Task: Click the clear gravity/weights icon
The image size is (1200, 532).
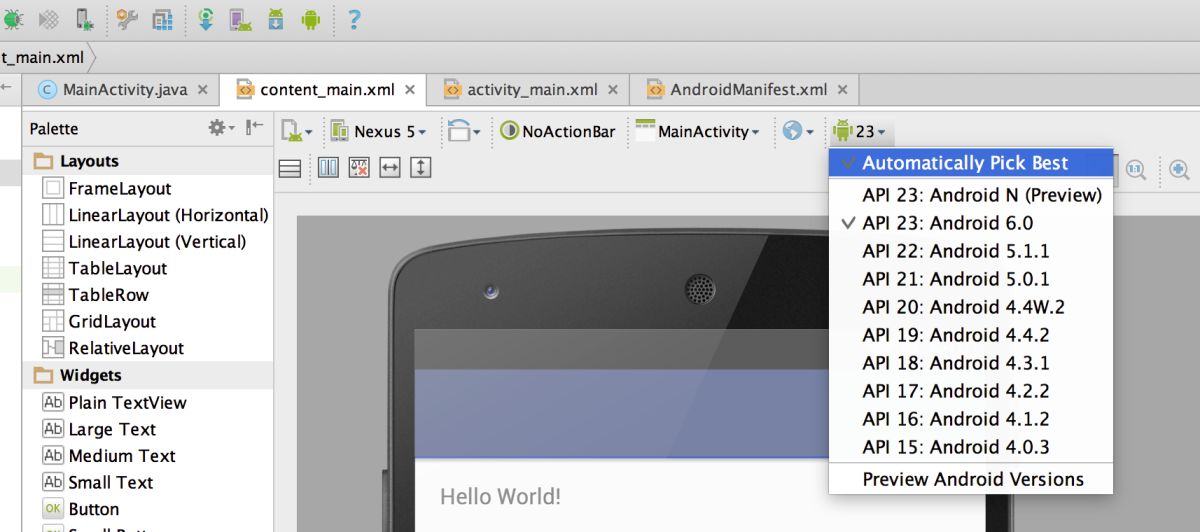Action: pyautogui.click(x=359, y=168)
